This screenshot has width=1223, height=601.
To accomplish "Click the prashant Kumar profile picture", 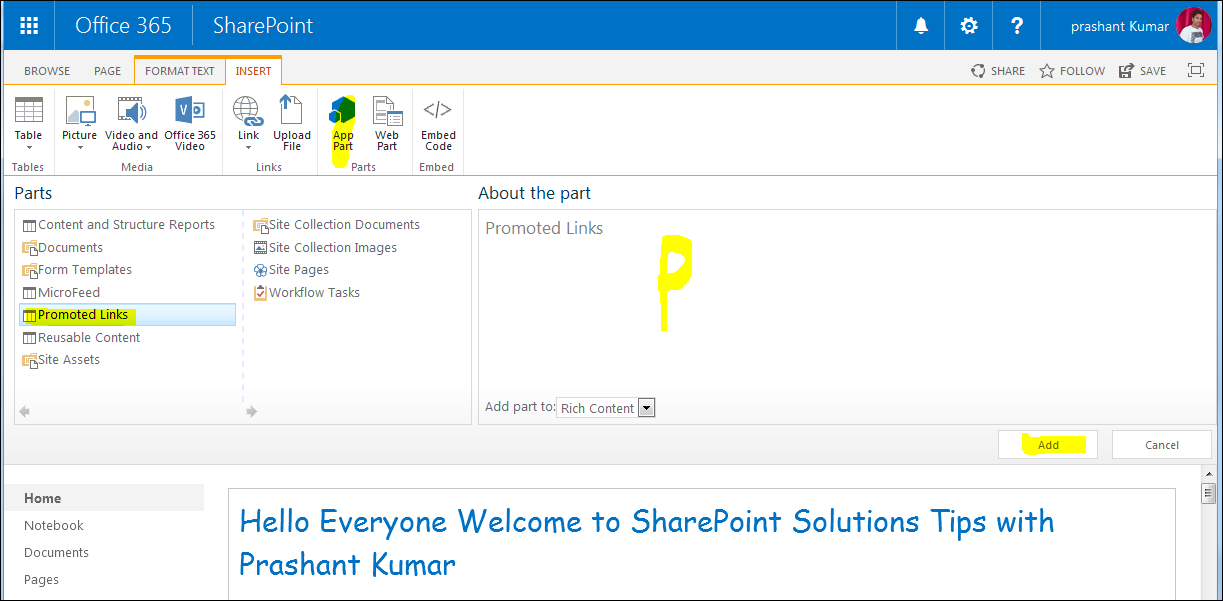I will point(1194,26).
